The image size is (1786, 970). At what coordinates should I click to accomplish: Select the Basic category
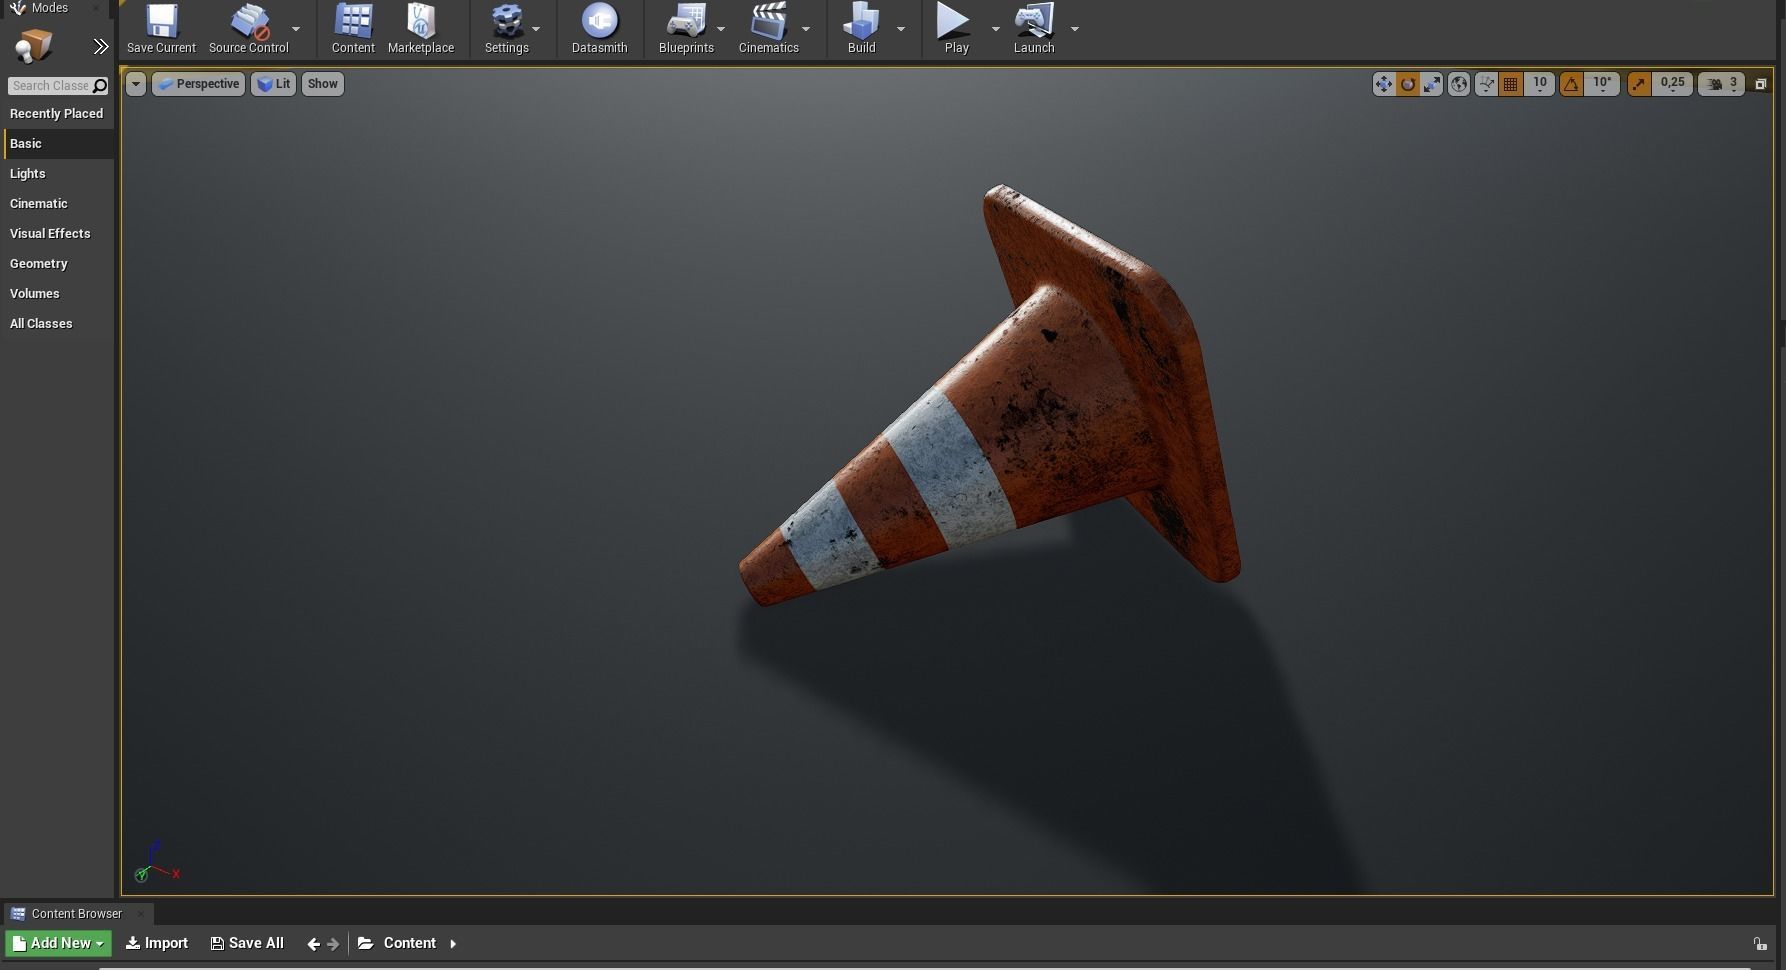click(59, 144)
